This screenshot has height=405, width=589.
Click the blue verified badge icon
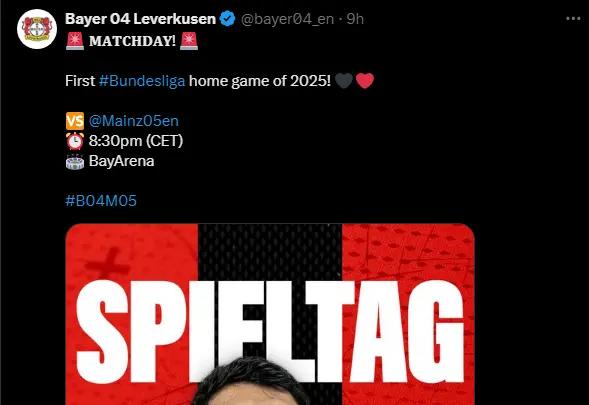click(x=227, y=19)
